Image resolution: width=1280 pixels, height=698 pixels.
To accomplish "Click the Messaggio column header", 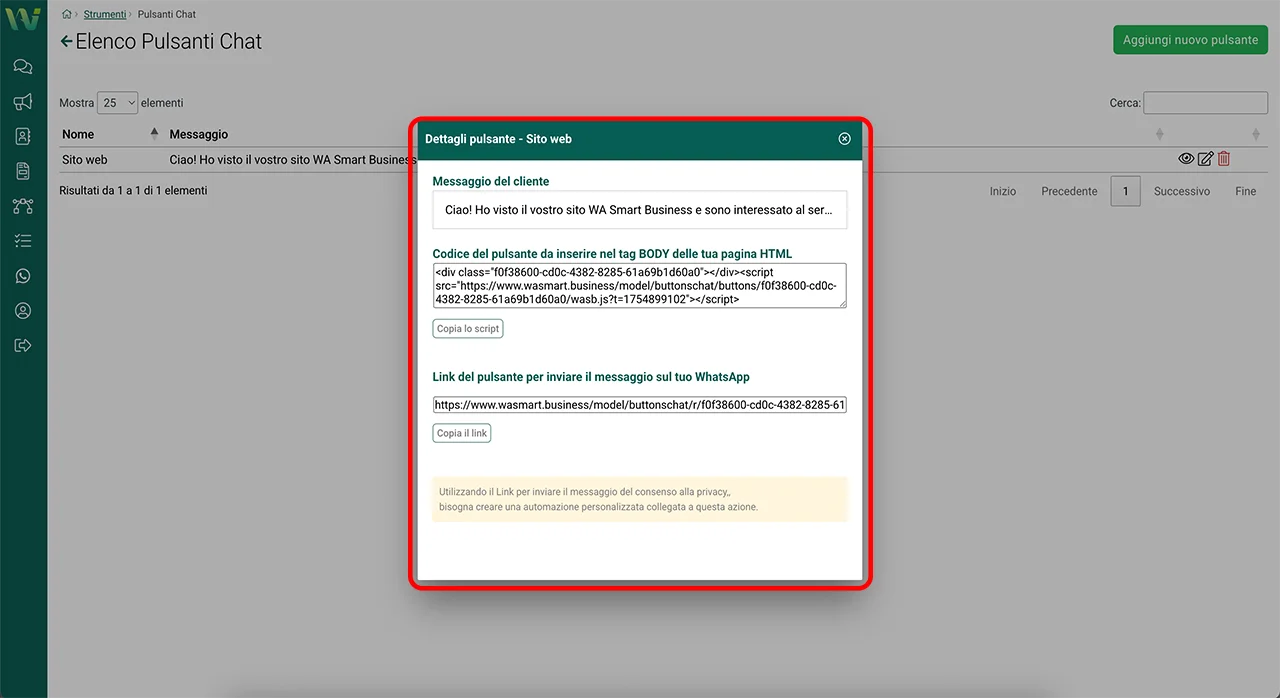I will tap(199, 134).
